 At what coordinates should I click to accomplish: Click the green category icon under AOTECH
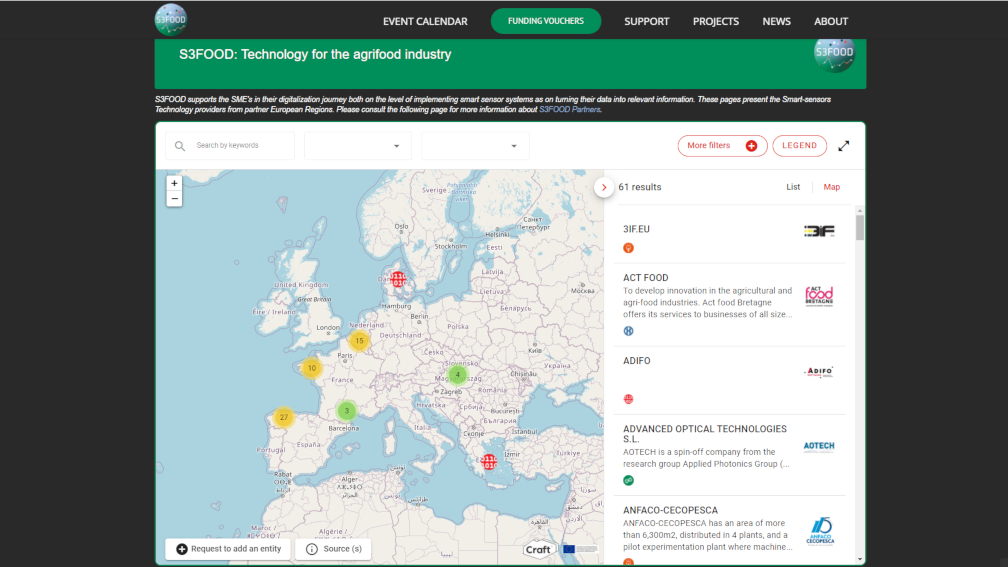629,480
